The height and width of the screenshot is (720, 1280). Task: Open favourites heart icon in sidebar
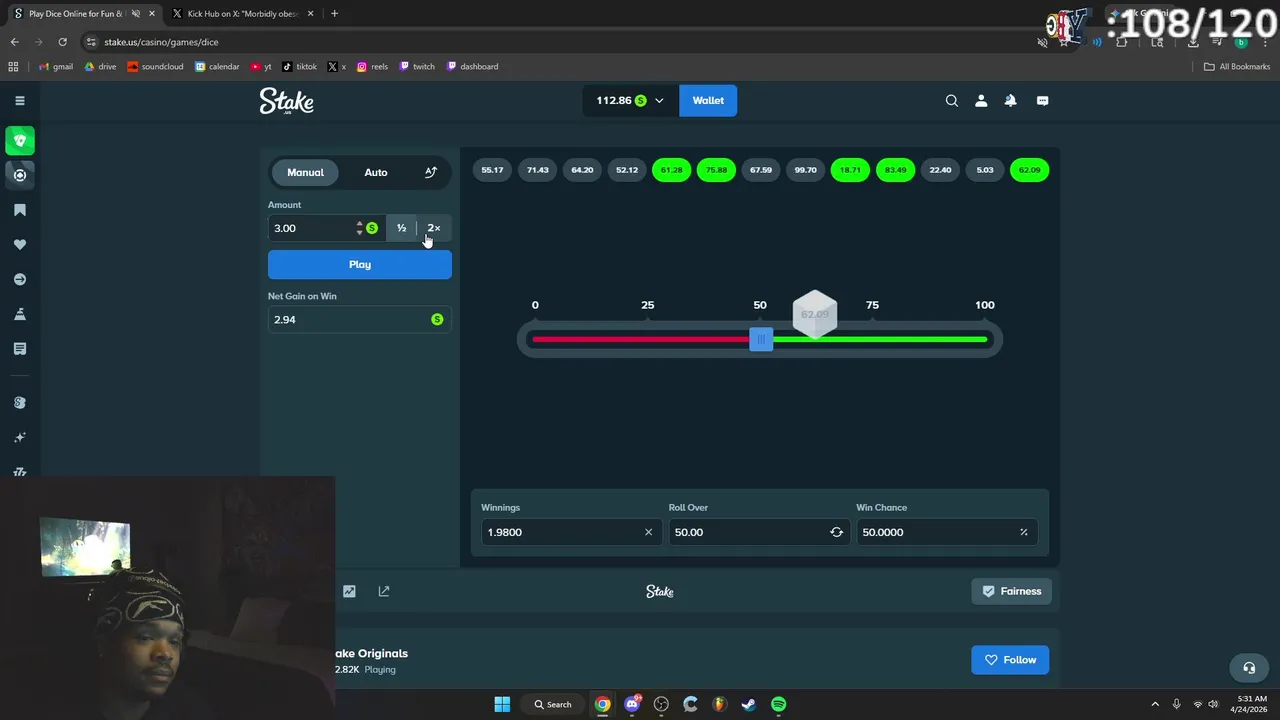[x=19, y=245]
